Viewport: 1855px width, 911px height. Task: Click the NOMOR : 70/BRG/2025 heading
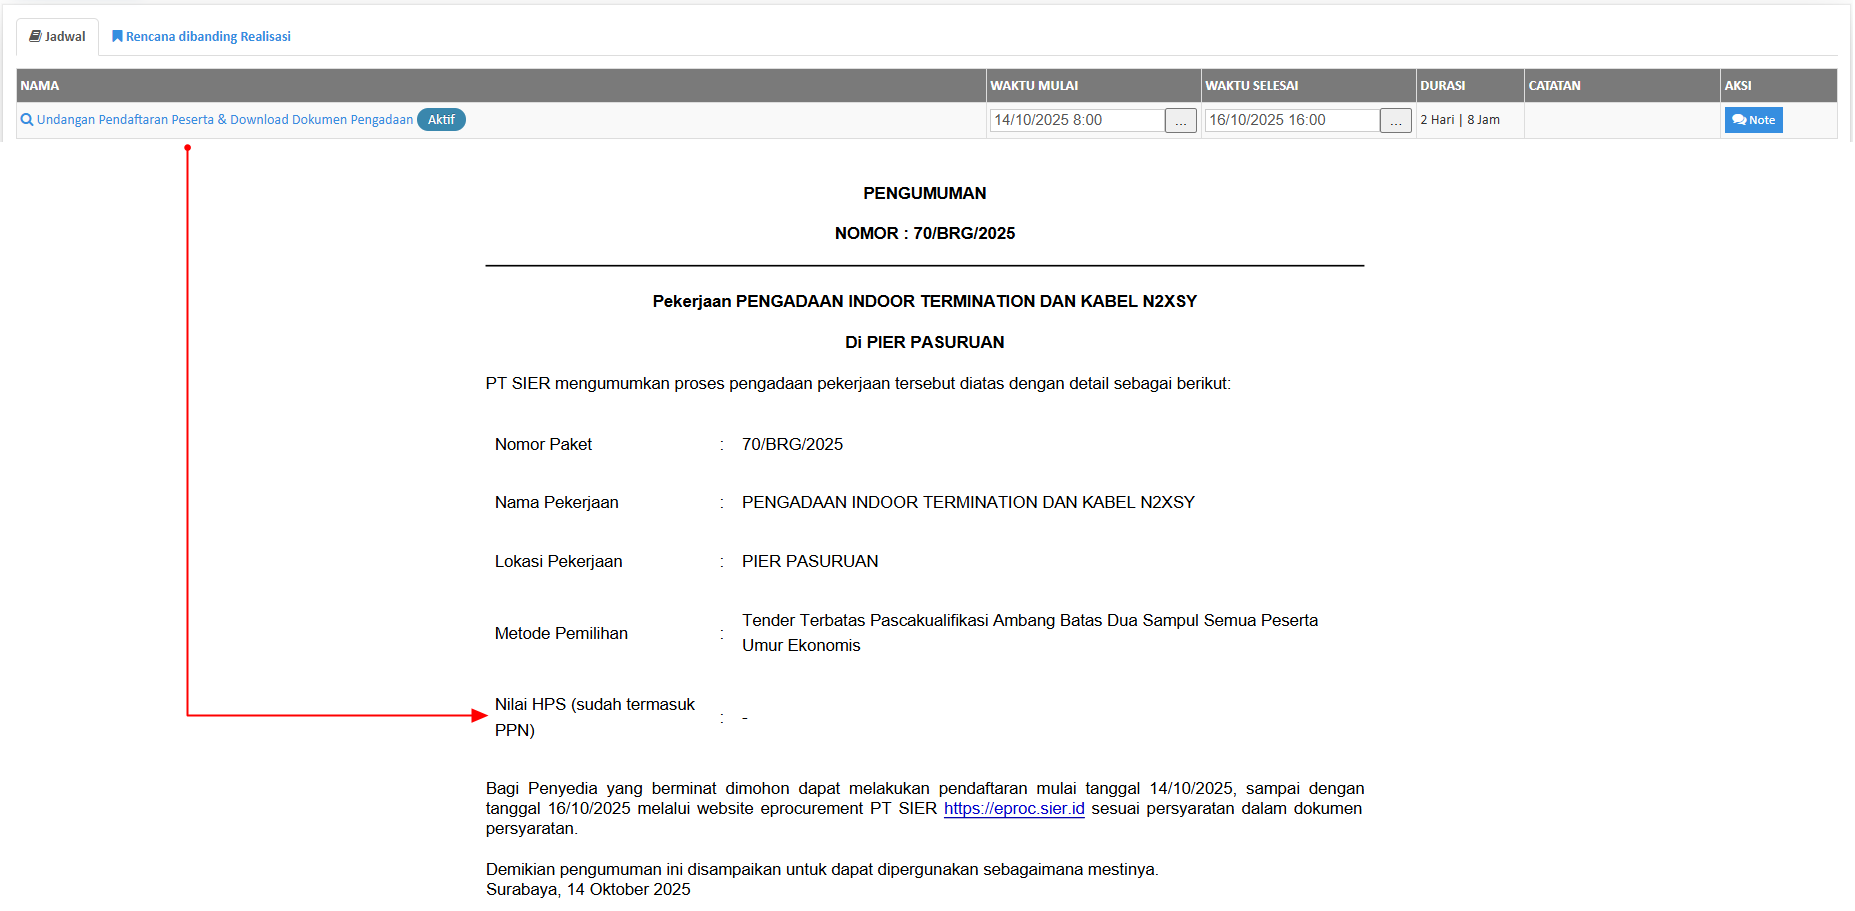pyautogui.click(x=925, y=234)
